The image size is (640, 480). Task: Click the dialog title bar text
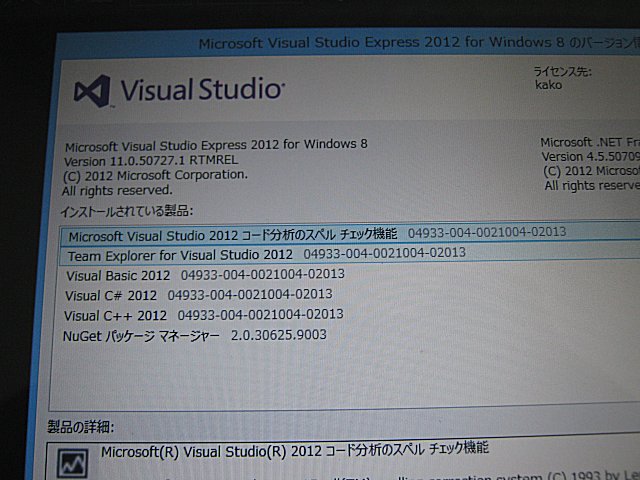pos(419,42)
